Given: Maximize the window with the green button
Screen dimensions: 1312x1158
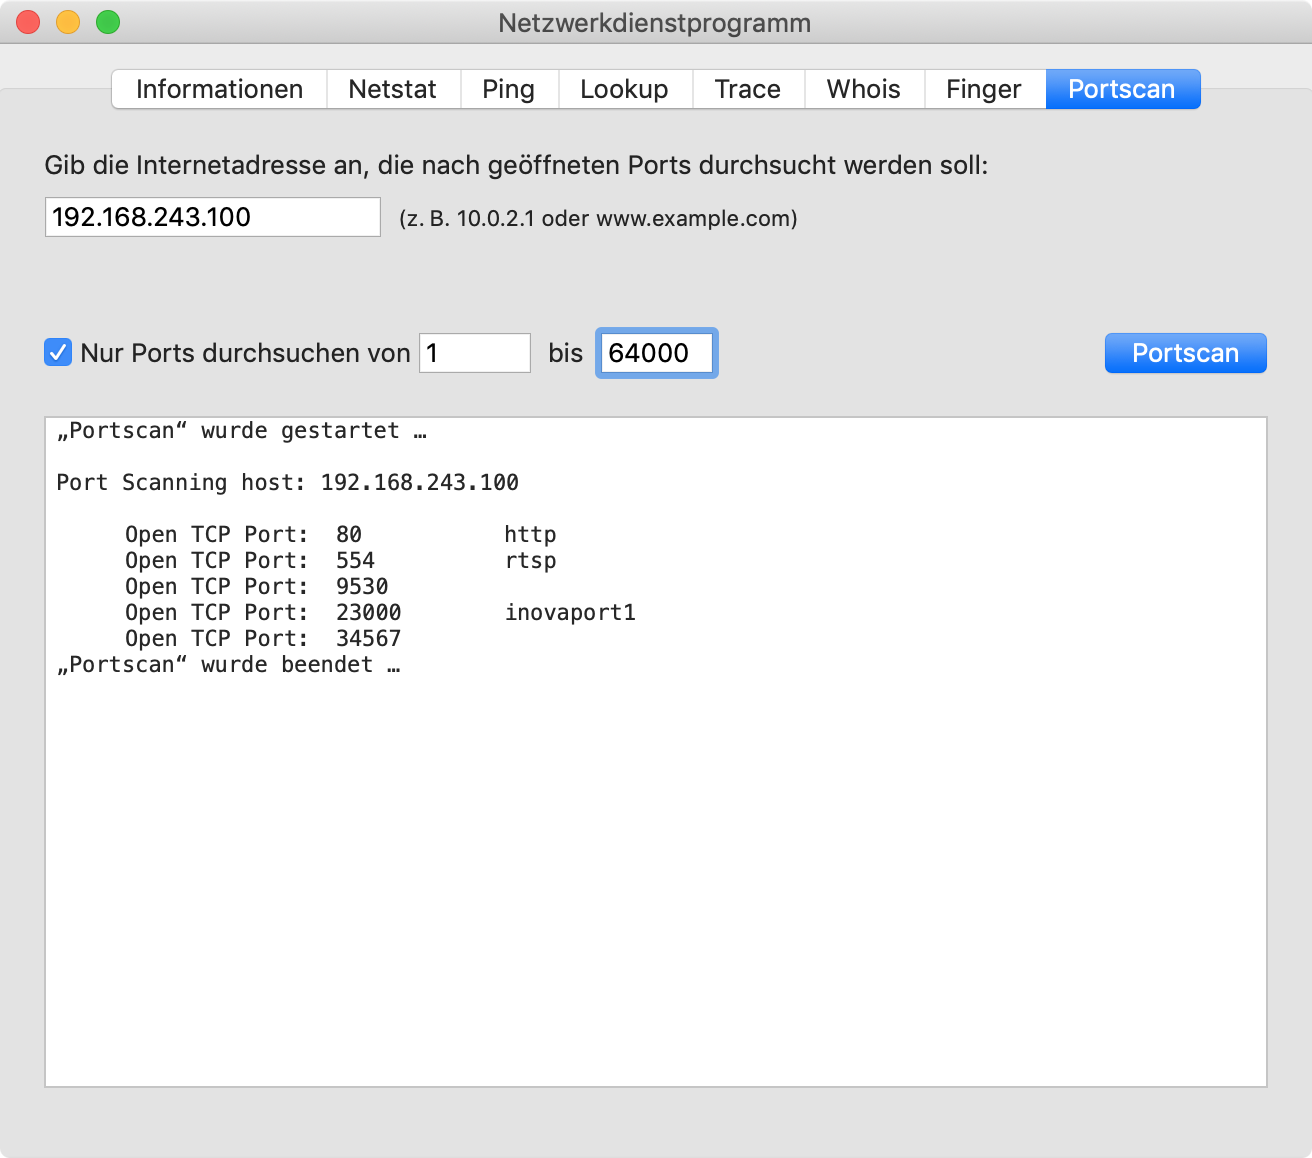Looking at the screenshot, I should pos(108,22).
